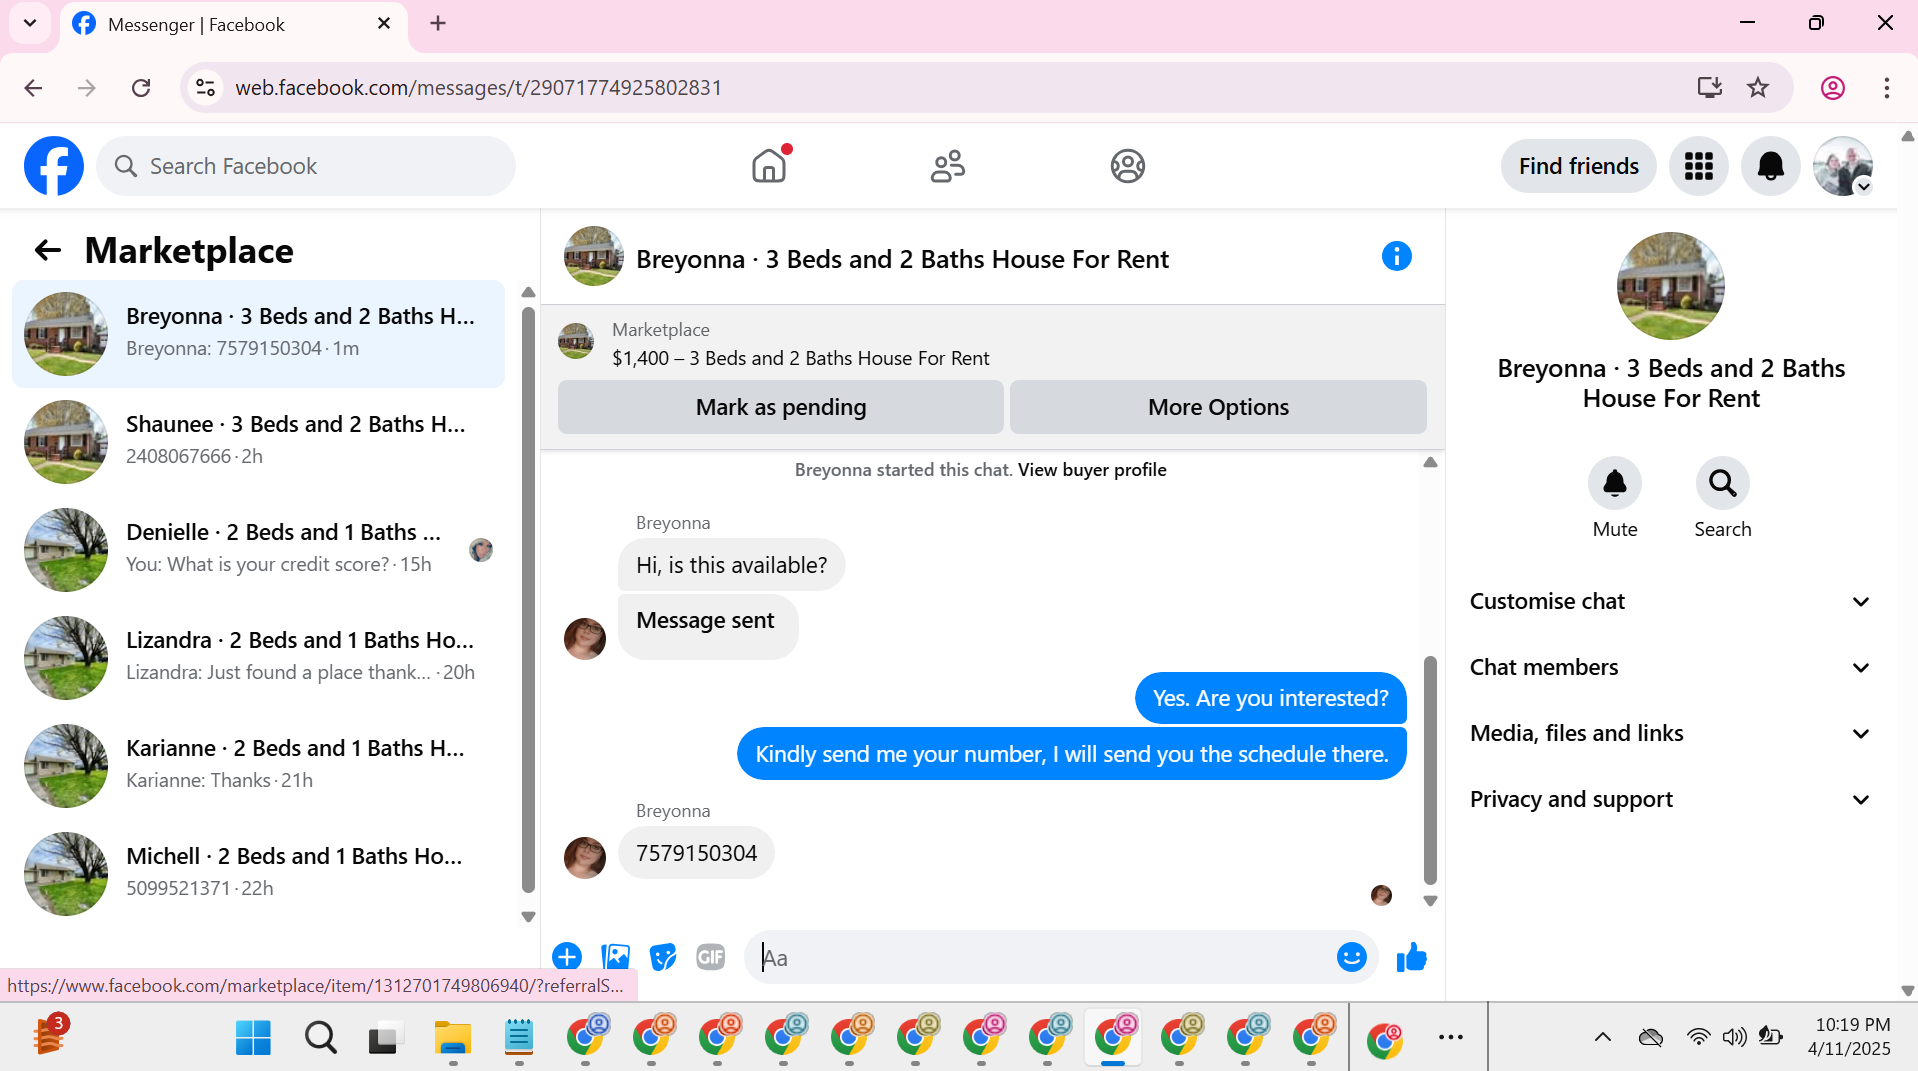This screenshot has height=1071, width=1918.
Task: Open Shaunee chat in Marketplace list
Action: coord(258,441)
